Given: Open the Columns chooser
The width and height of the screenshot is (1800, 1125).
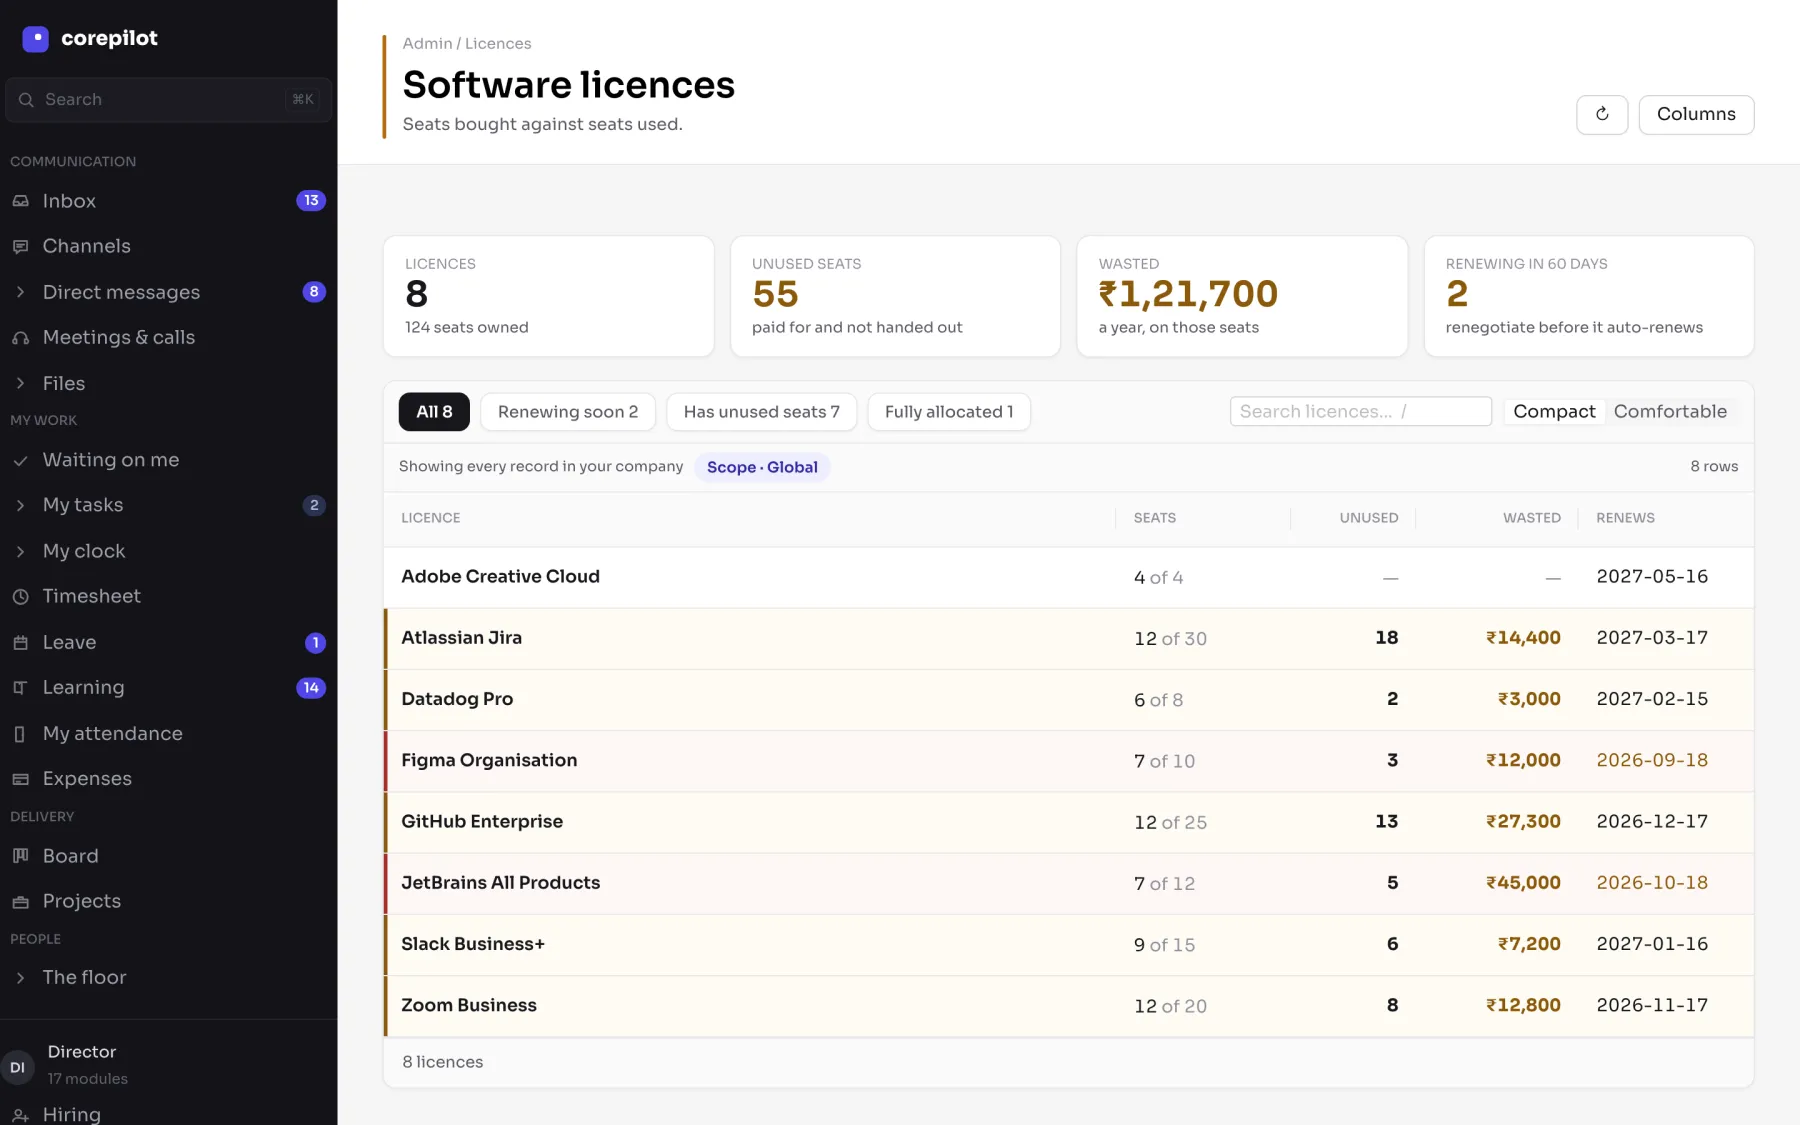Looking at the screenshot, I should (1696, 114).
